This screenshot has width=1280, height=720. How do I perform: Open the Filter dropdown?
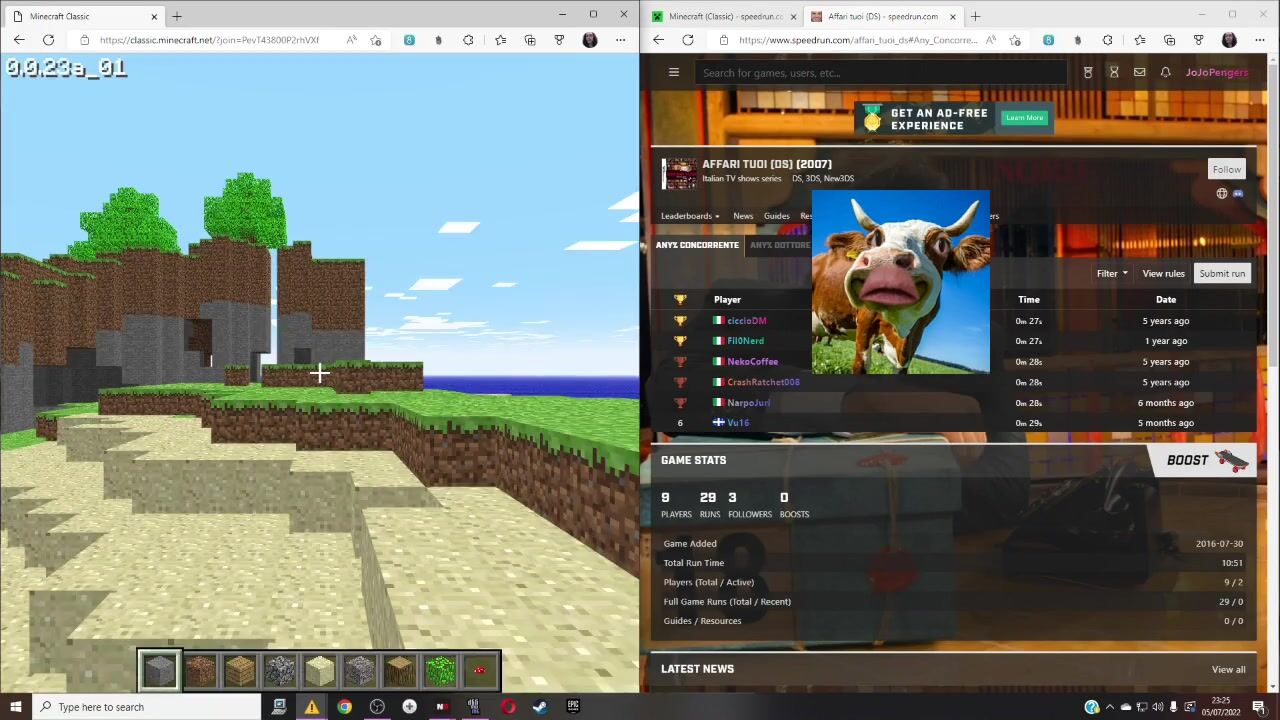point(1111,273)
